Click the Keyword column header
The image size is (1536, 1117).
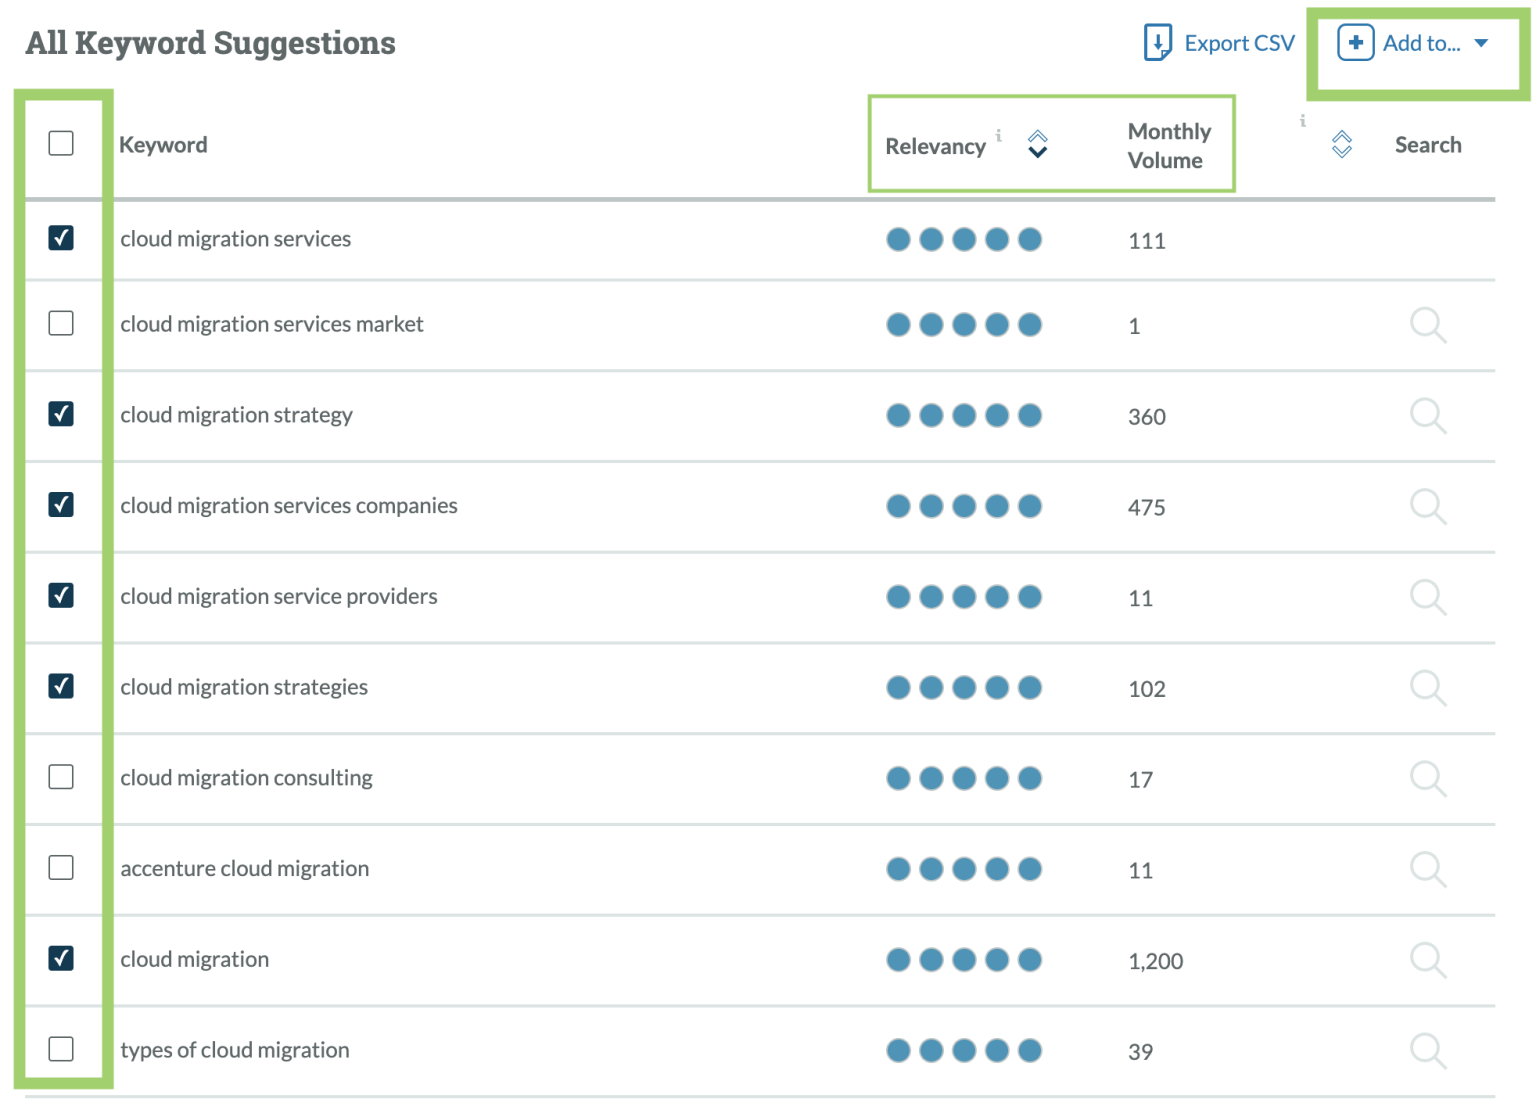(163, 145)
